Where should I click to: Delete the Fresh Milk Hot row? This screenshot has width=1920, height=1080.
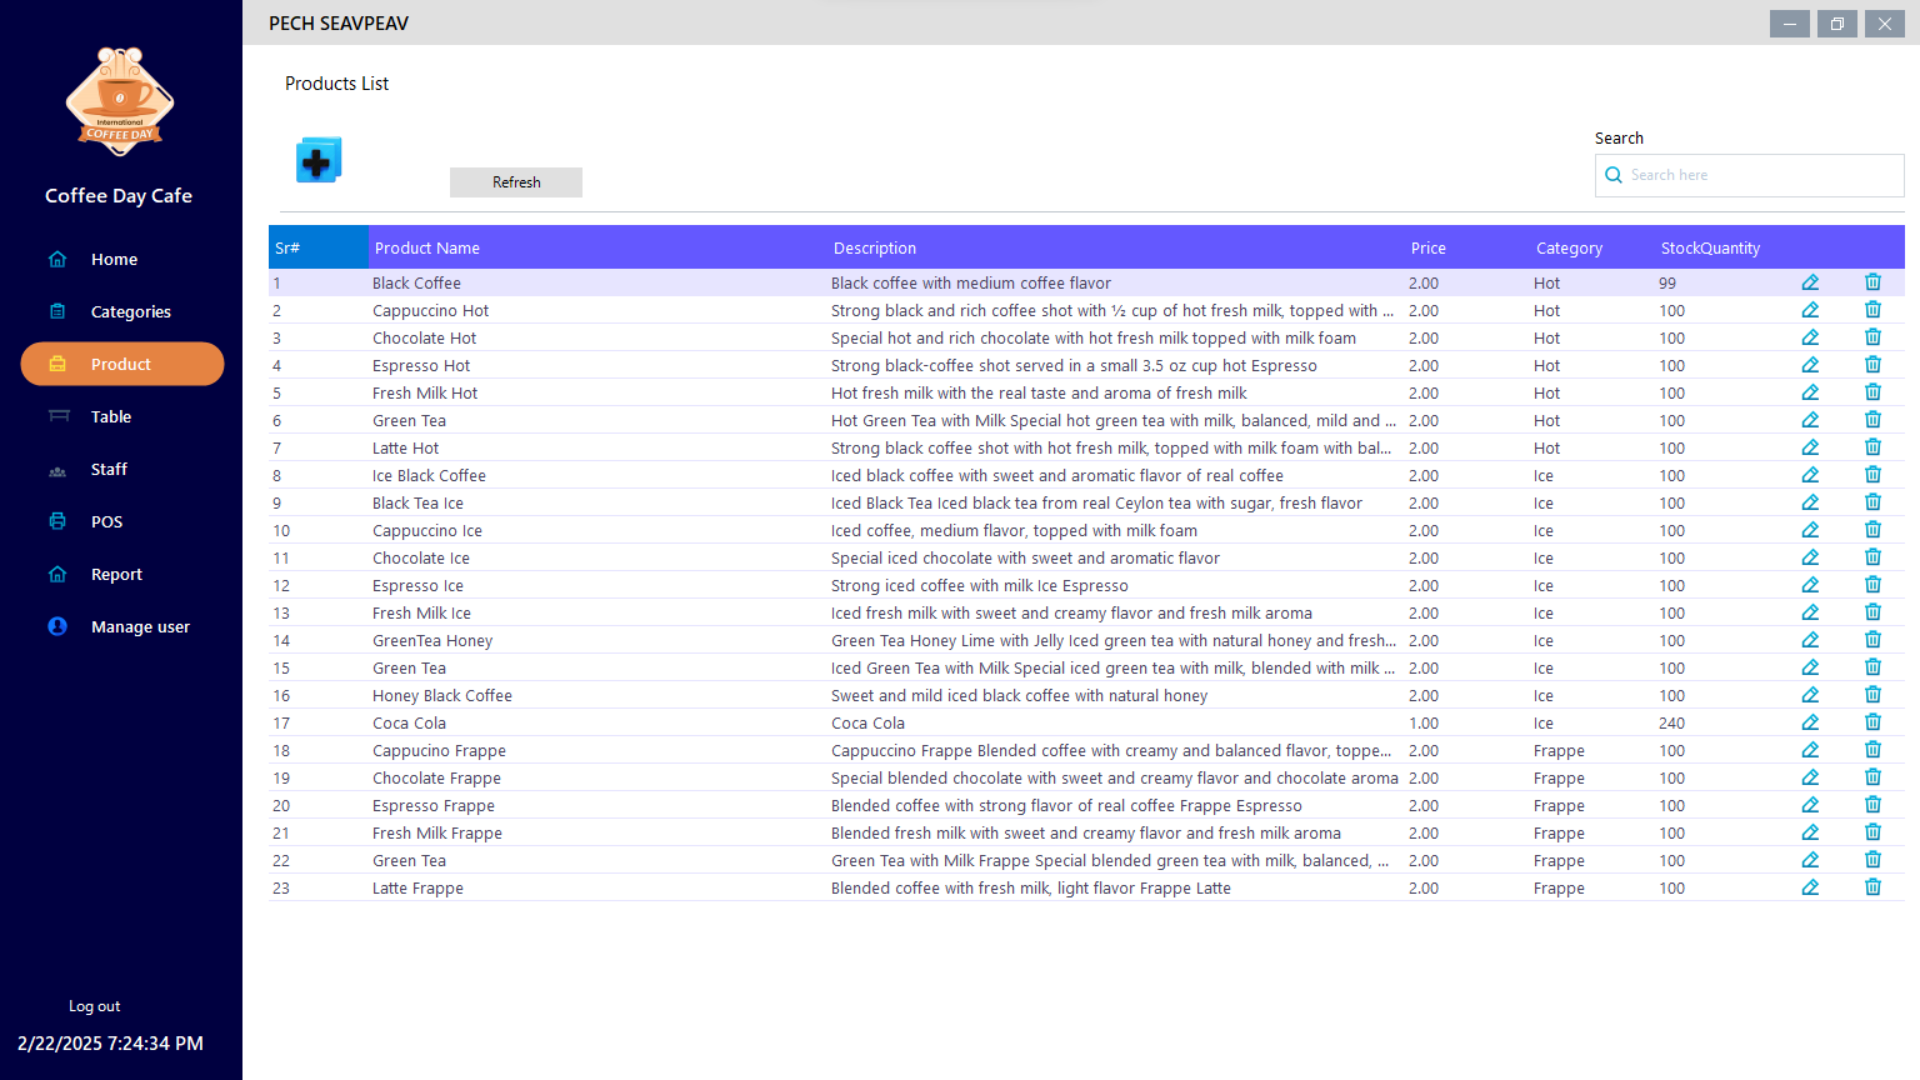pyautogui.click(x=1873, y=393)
